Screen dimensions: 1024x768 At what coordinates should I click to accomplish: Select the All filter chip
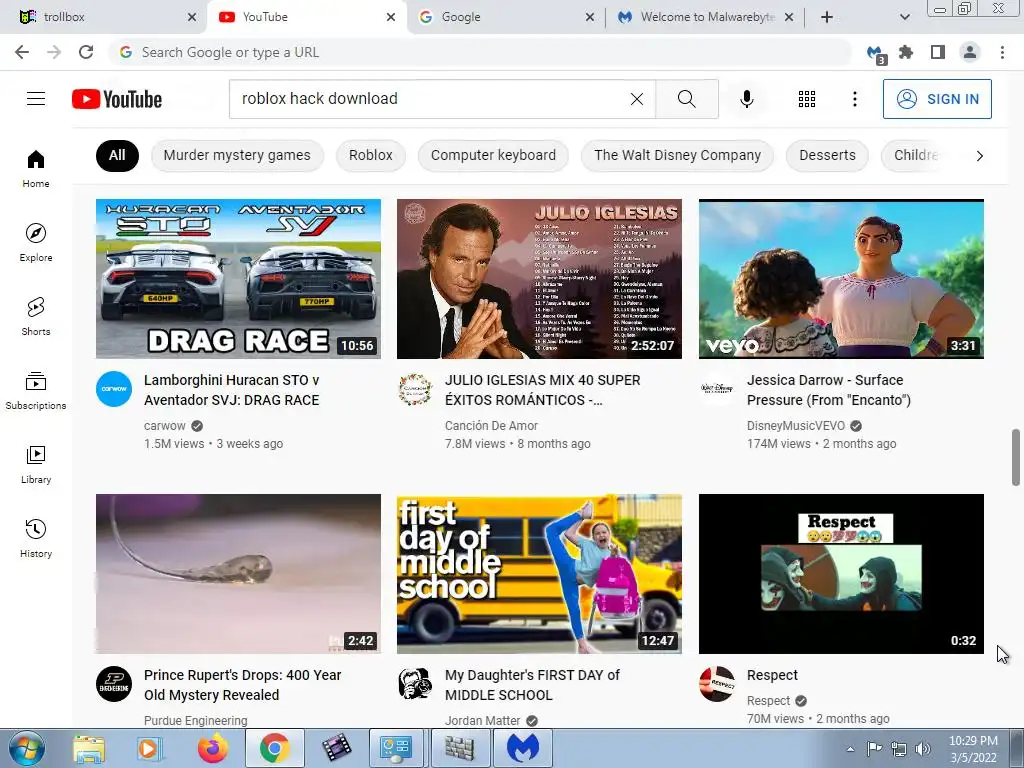click(x=117, y=155)
